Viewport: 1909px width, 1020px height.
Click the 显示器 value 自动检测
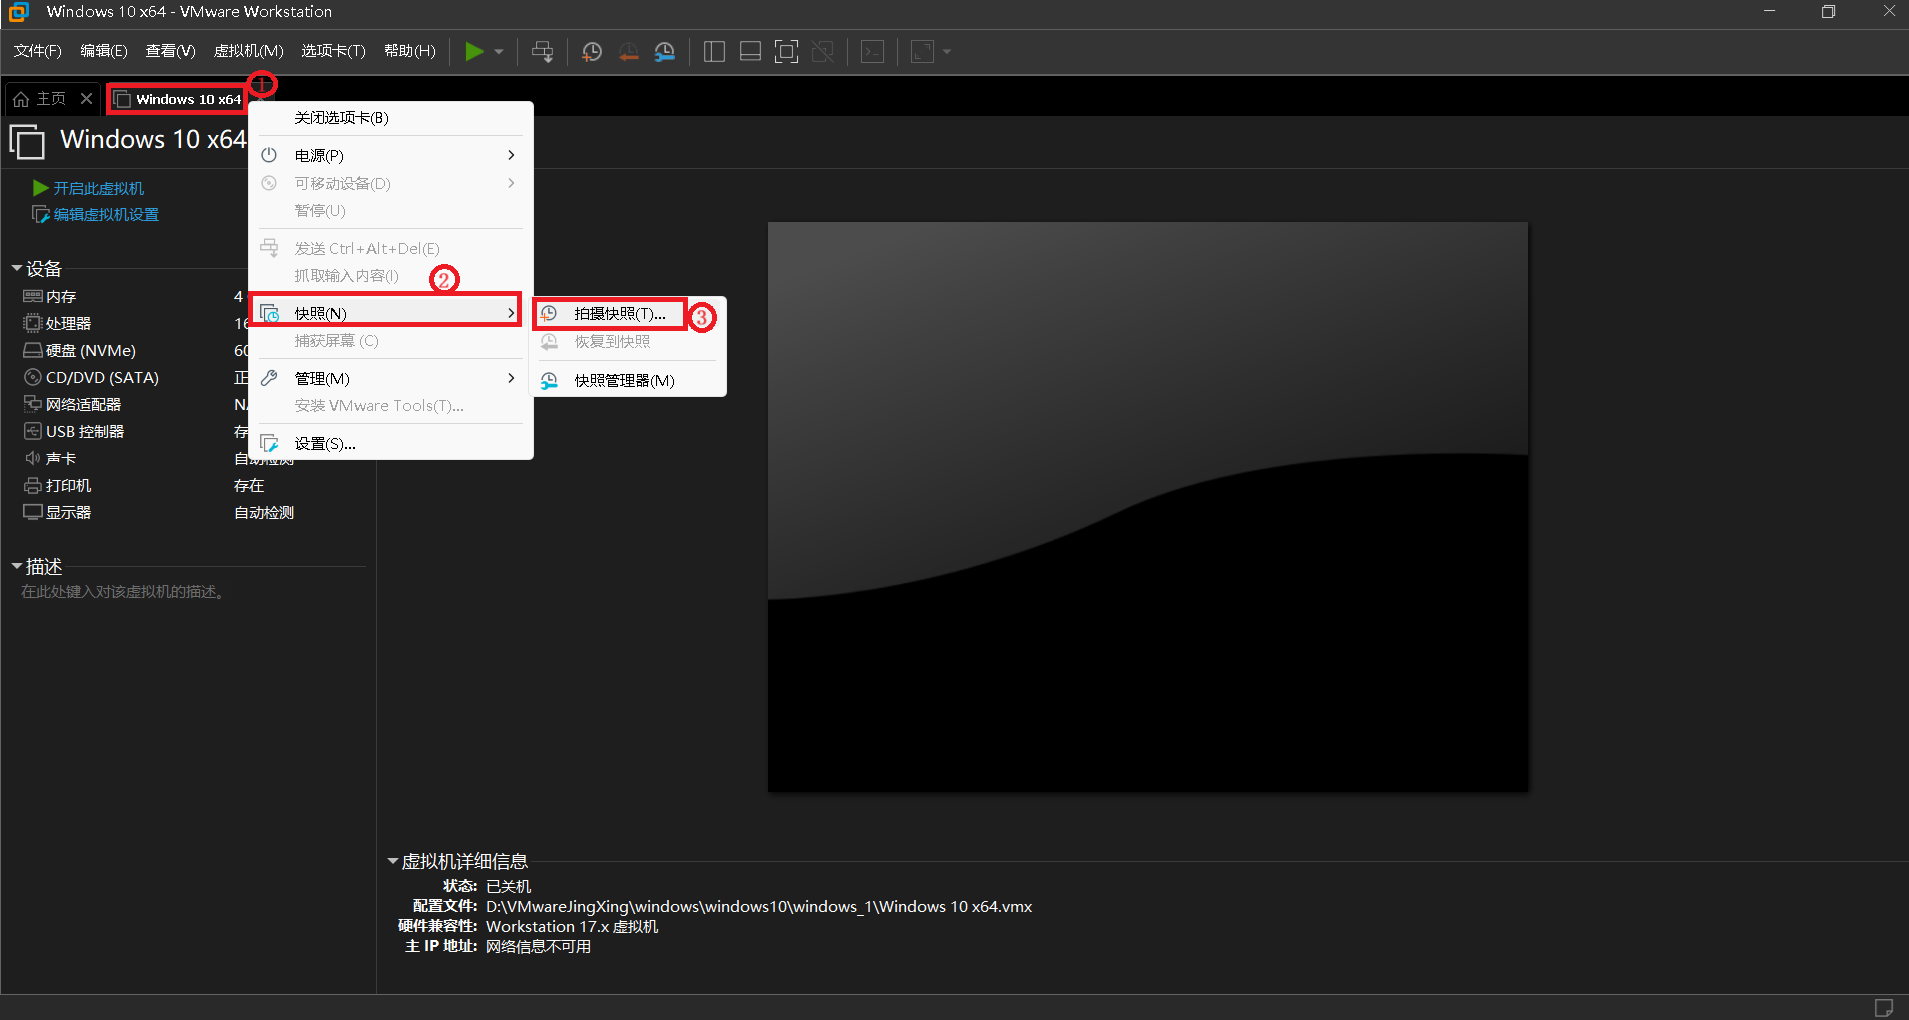point(264,513)
